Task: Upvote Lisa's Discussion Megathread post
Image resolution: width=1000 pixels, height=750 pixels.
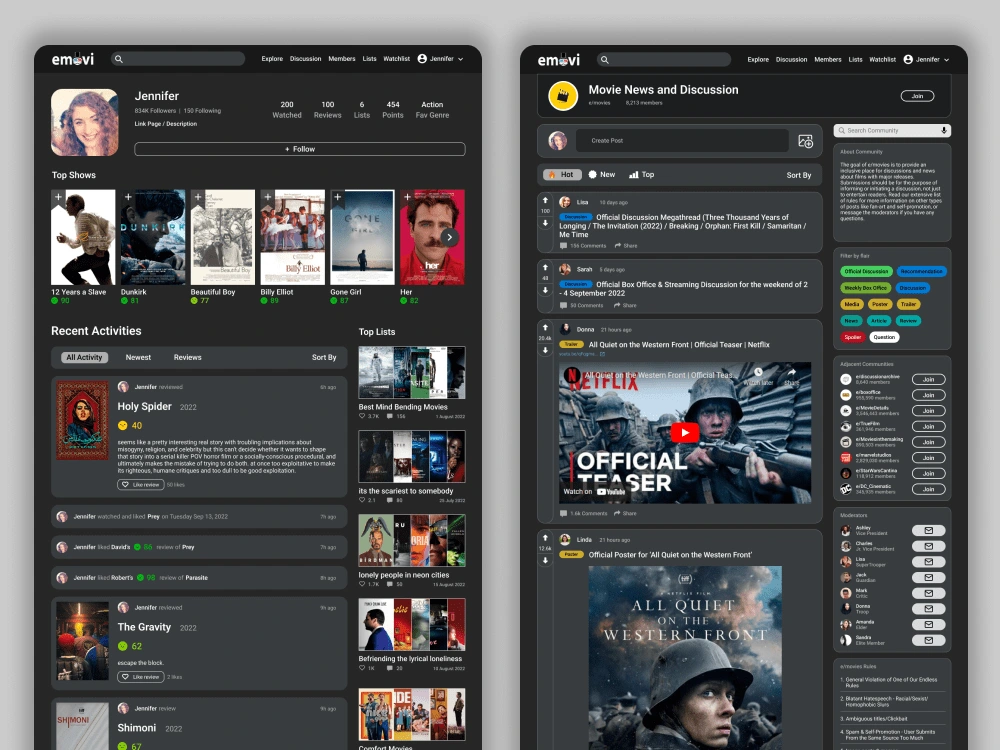Action: (x=545, y=200)
